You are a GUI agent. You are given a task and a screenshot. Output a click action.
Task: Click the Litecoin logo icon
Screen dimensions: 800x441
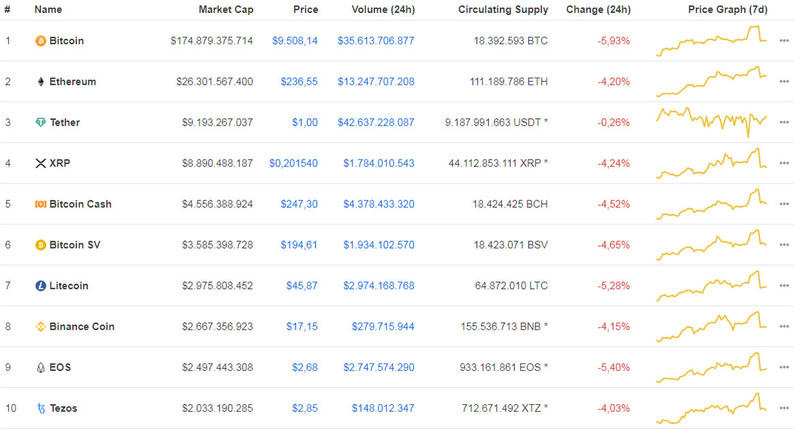tap(40, 286)
